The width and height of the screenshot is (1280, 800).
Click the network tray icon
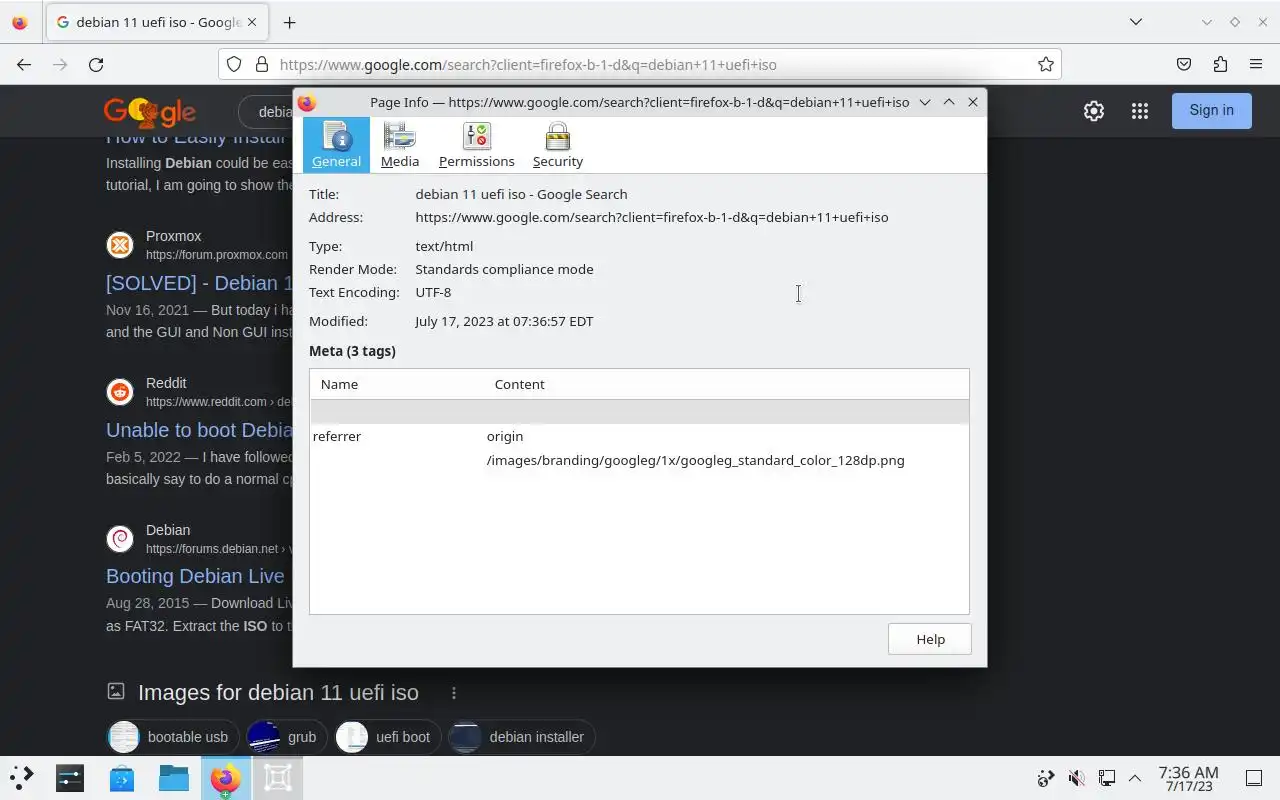(x=1107, y=778)
